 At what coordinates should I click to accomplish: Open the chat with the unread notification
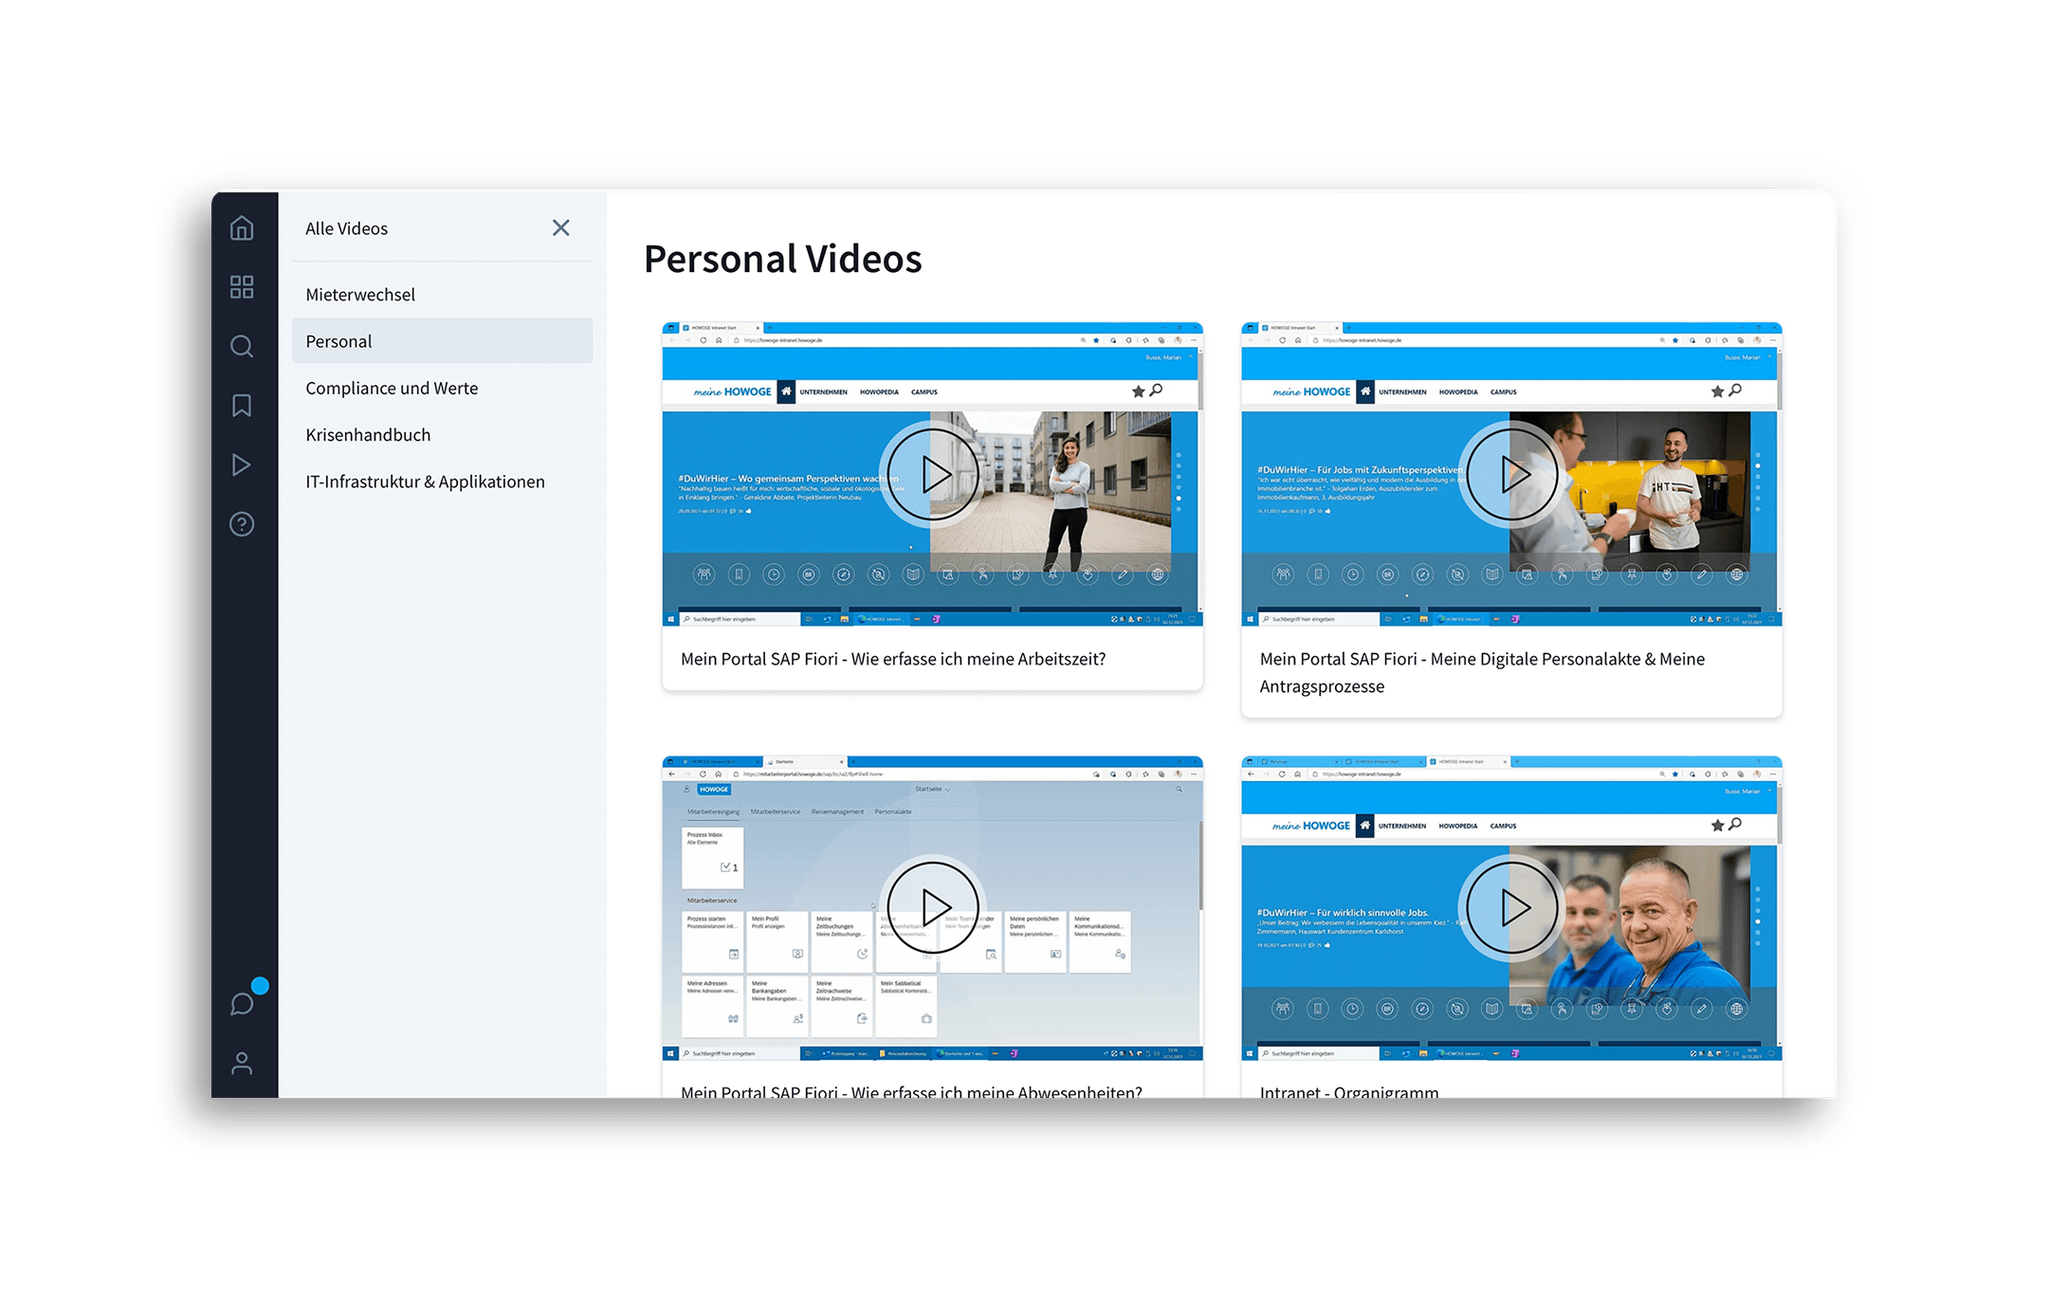[241, 1002]
